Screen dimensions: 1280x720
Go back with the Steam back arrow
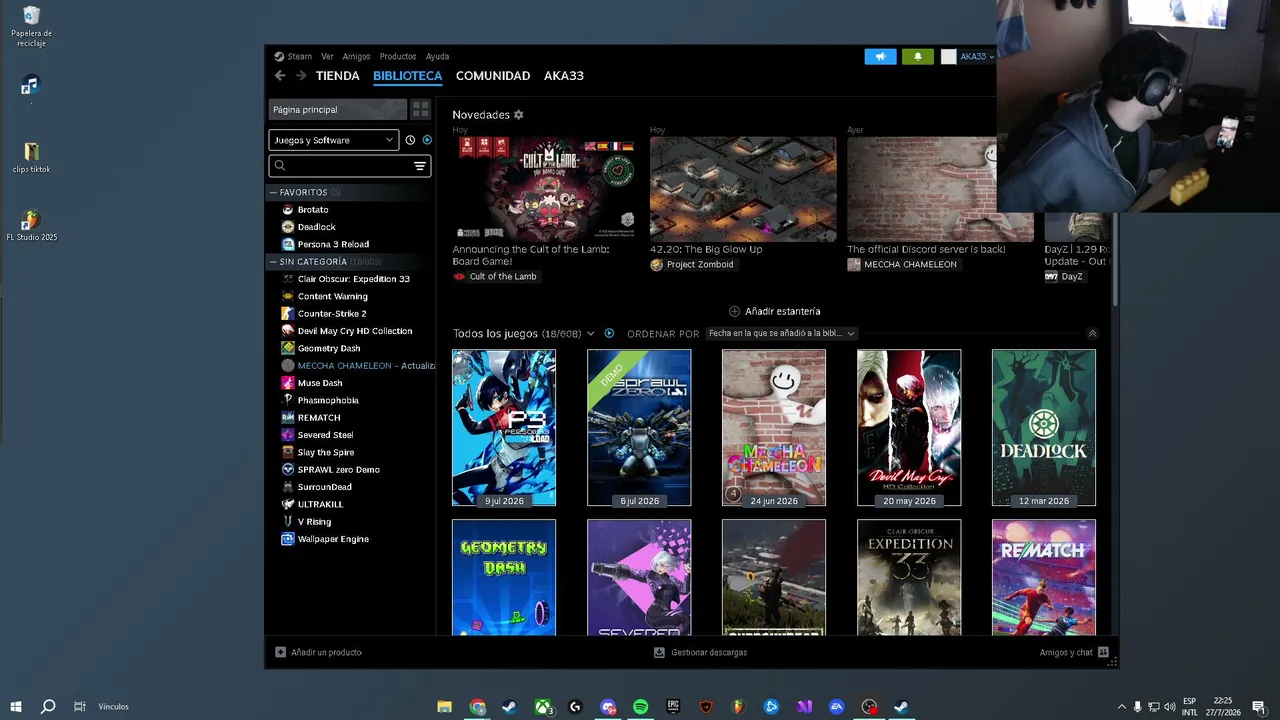click(x=280, y=76)
